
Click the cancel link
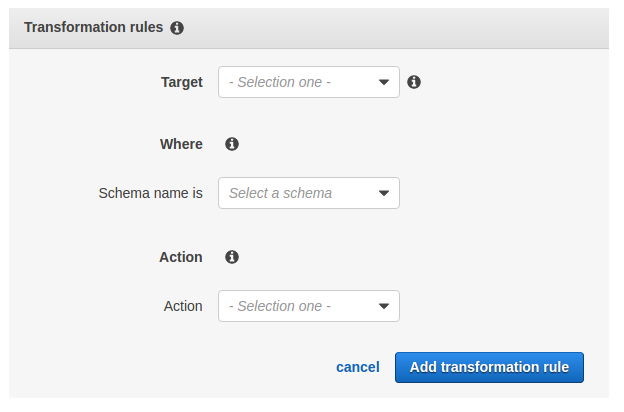click(x=357, y=367)
